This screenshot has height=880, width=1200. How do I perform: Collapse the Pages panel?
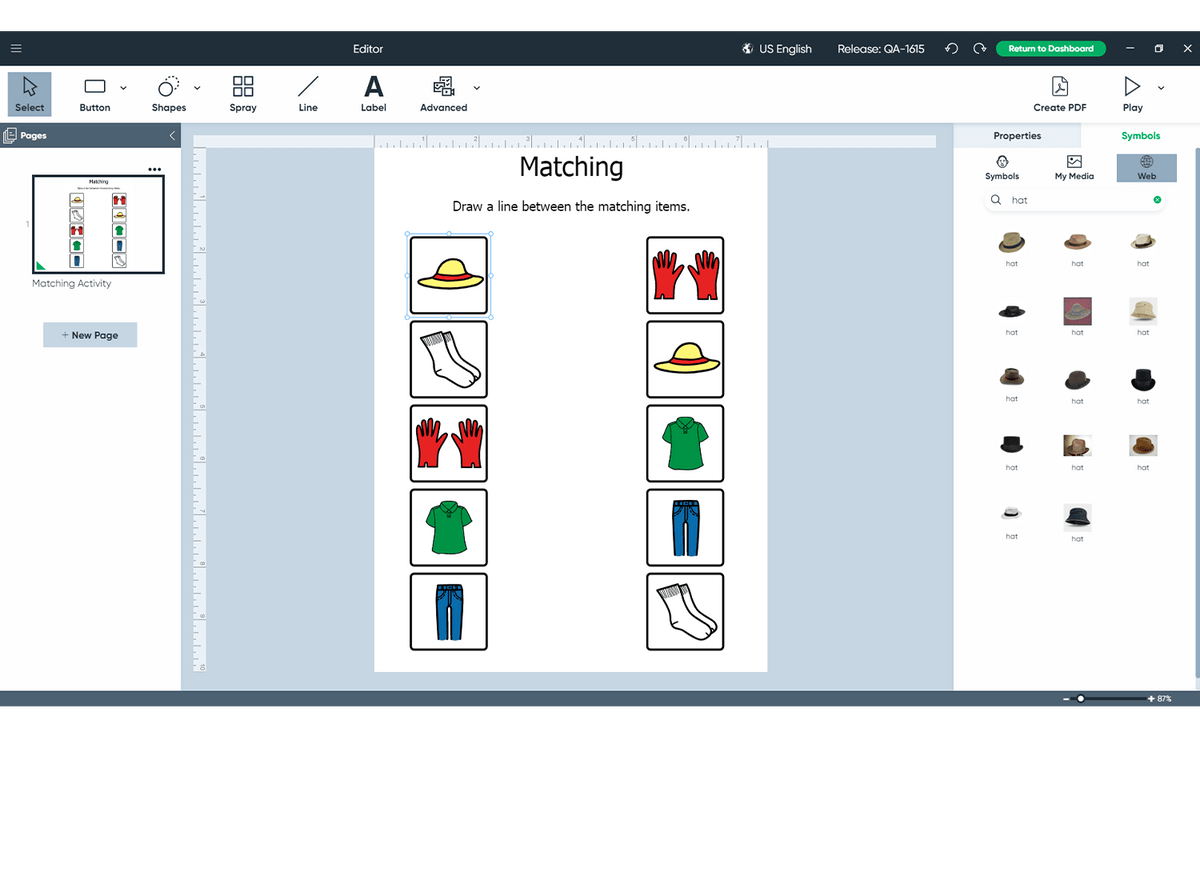[171, 135]
